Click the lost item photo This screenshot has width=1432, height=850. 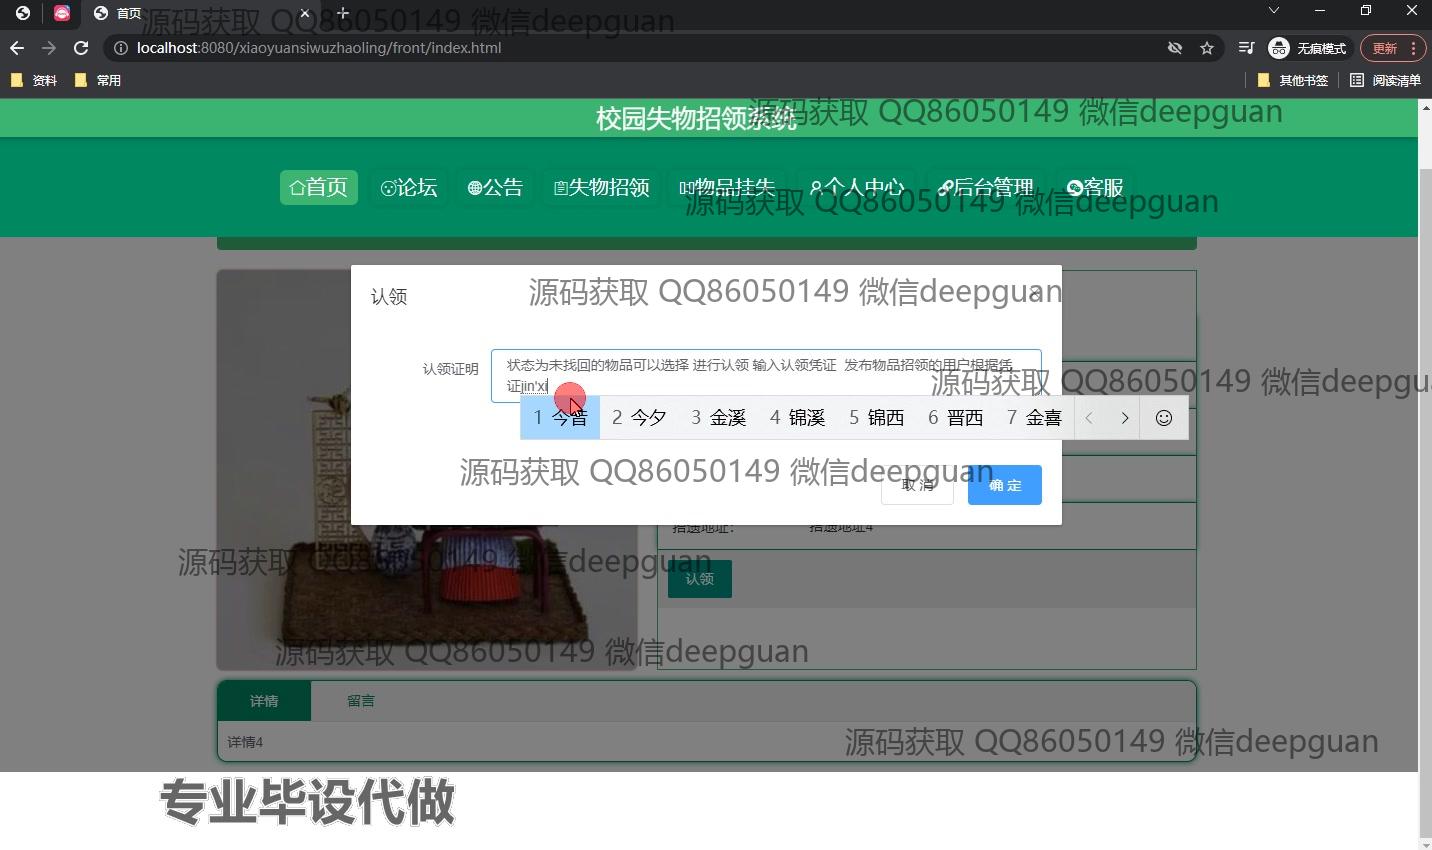point(427,470)
